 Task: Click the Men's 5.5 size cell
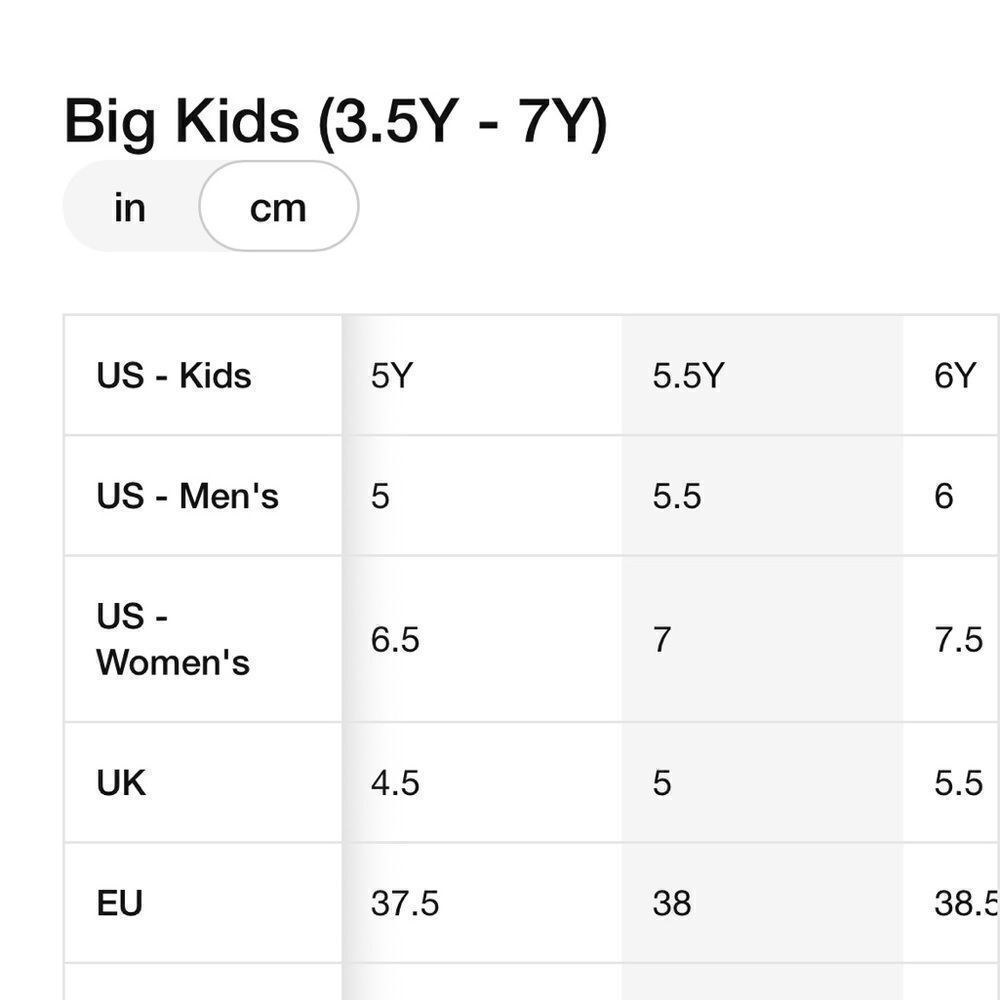(677, 496)
